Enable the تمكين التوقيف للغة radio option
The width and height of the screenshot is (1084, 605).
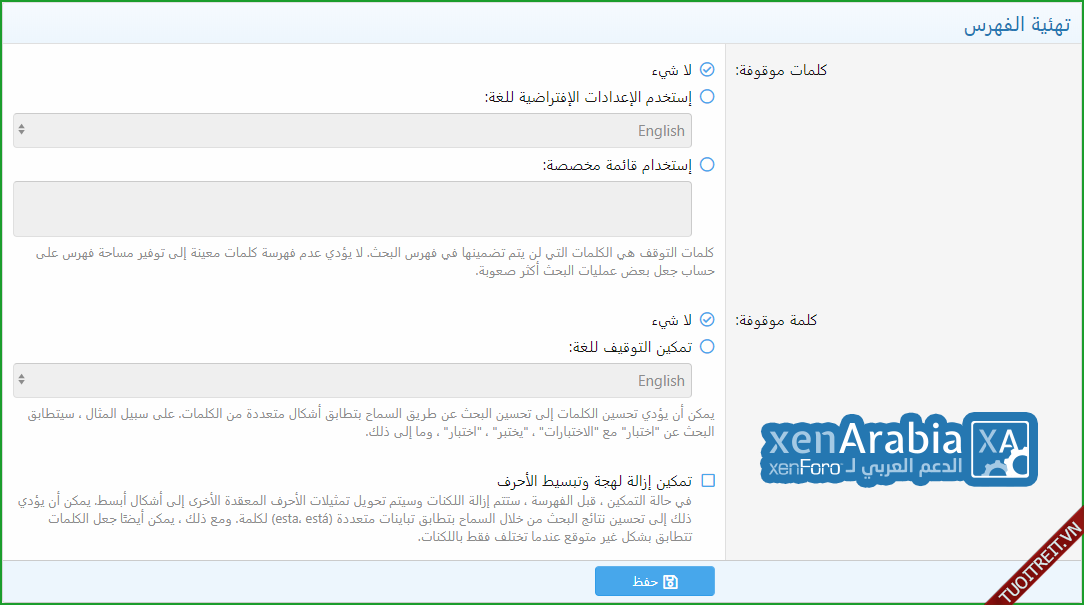click(707, 347)
